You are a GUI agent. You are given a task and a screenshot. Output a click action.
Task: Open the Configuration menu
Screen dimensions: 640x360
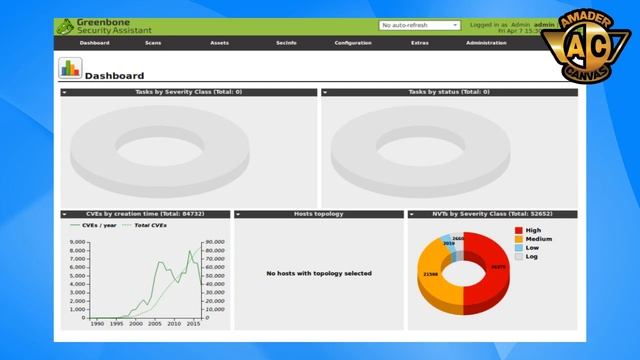(x=353, y=43)
